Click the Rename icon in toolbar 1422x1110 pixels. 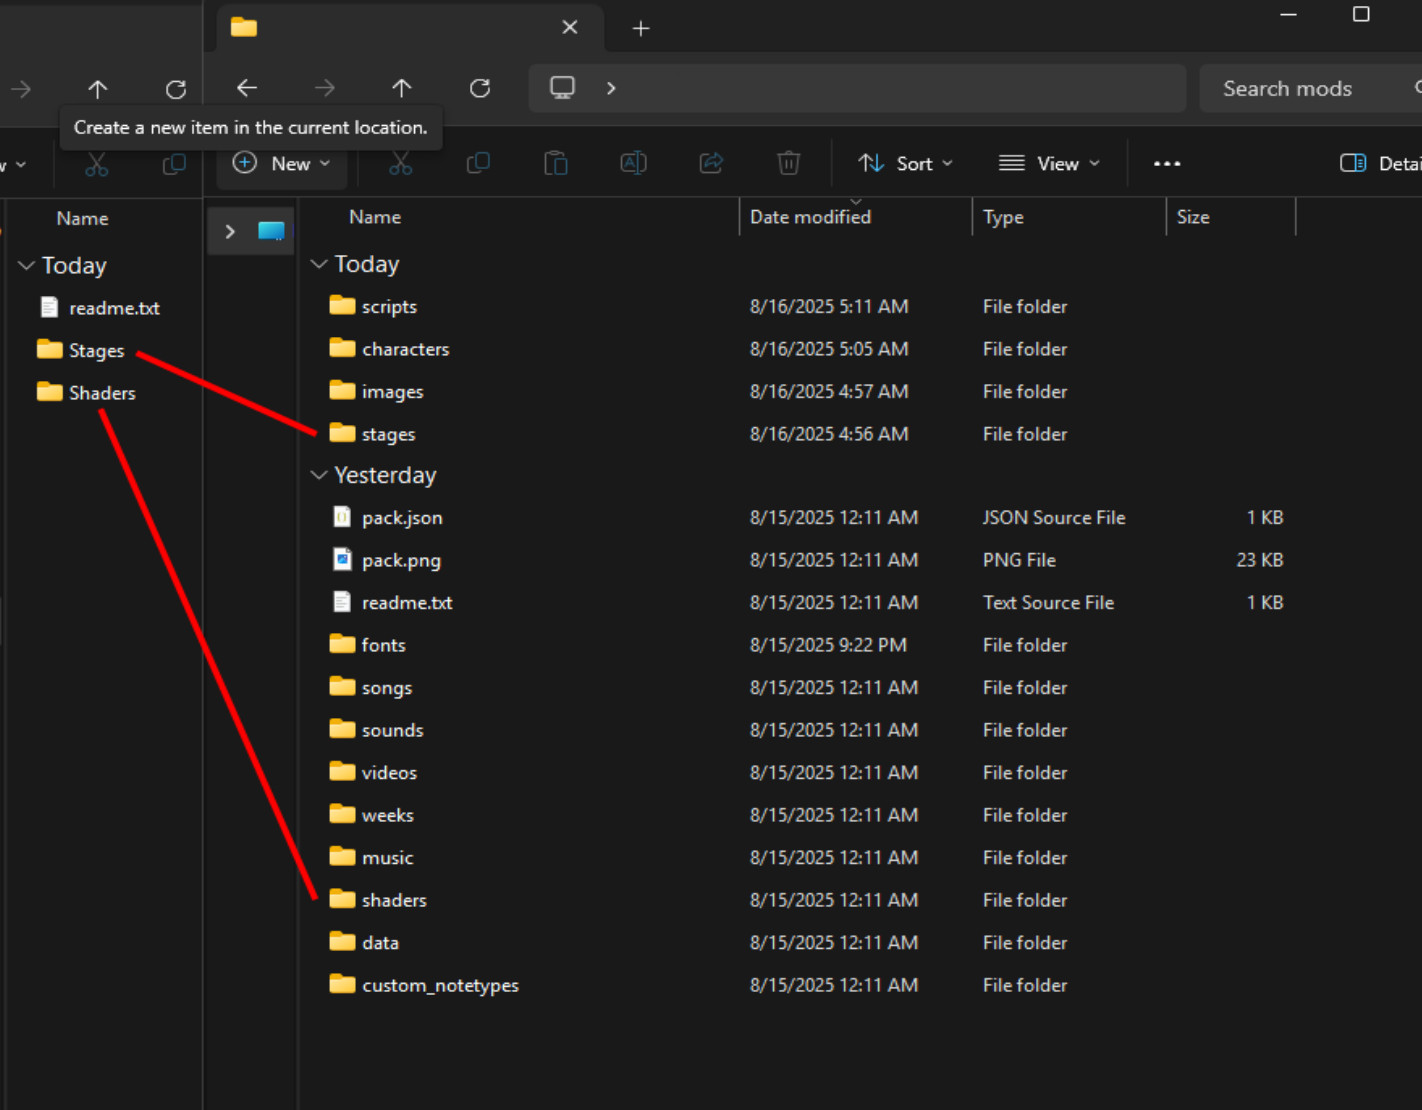pos(633,163)
